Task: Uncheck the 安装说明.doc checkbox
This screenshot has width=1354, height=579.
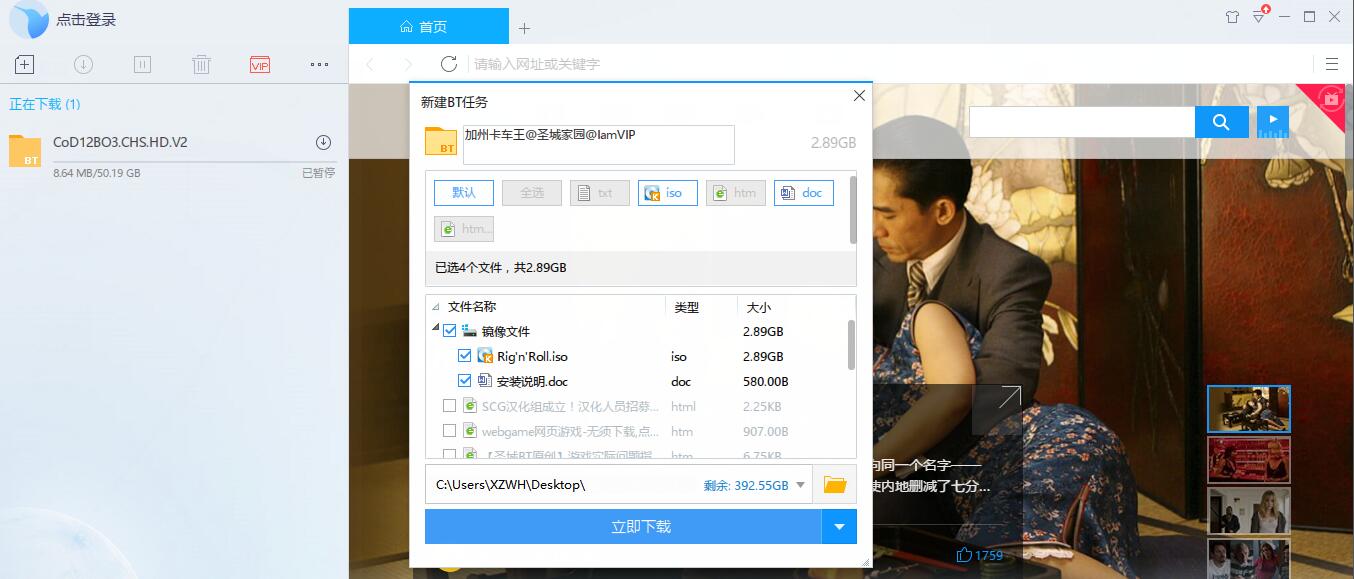Action: 464,381
